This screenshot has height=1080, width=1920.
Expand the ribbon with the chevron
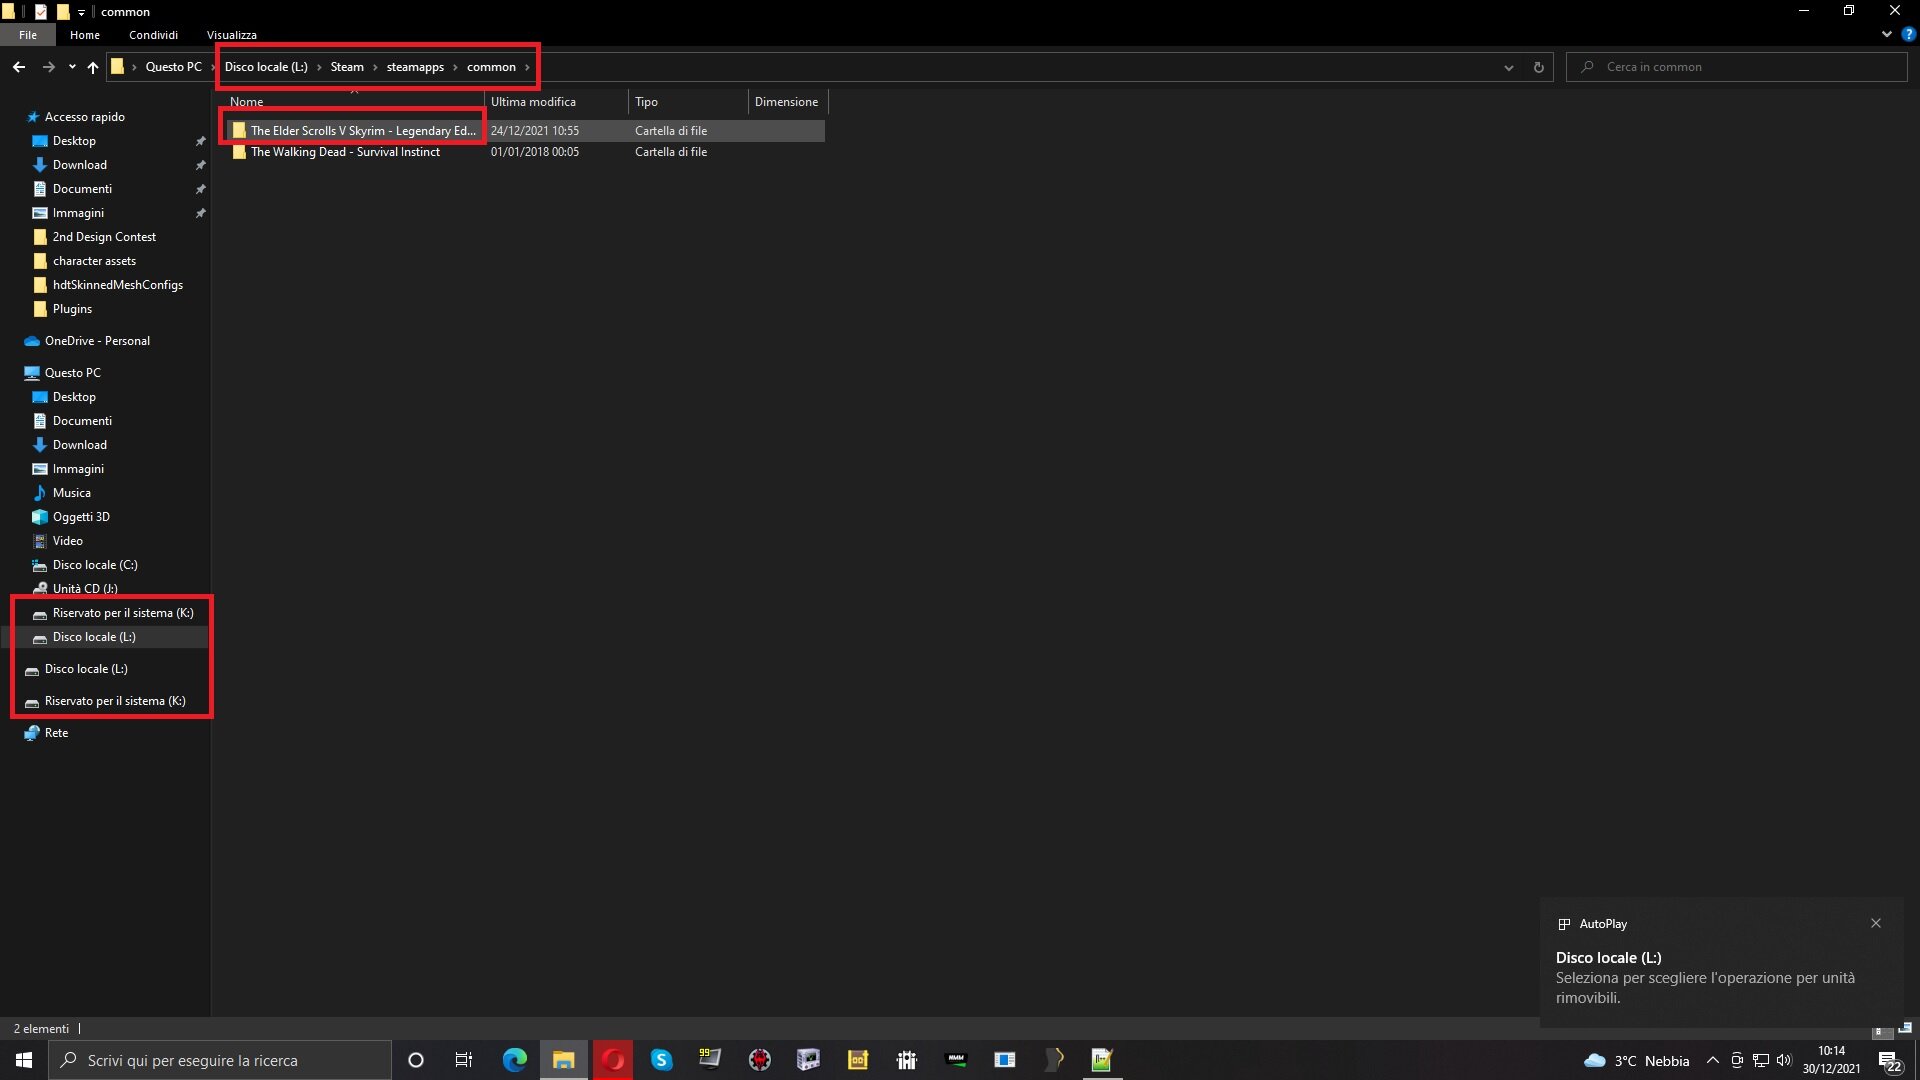pyautogui.click(x=1887, y=34)
